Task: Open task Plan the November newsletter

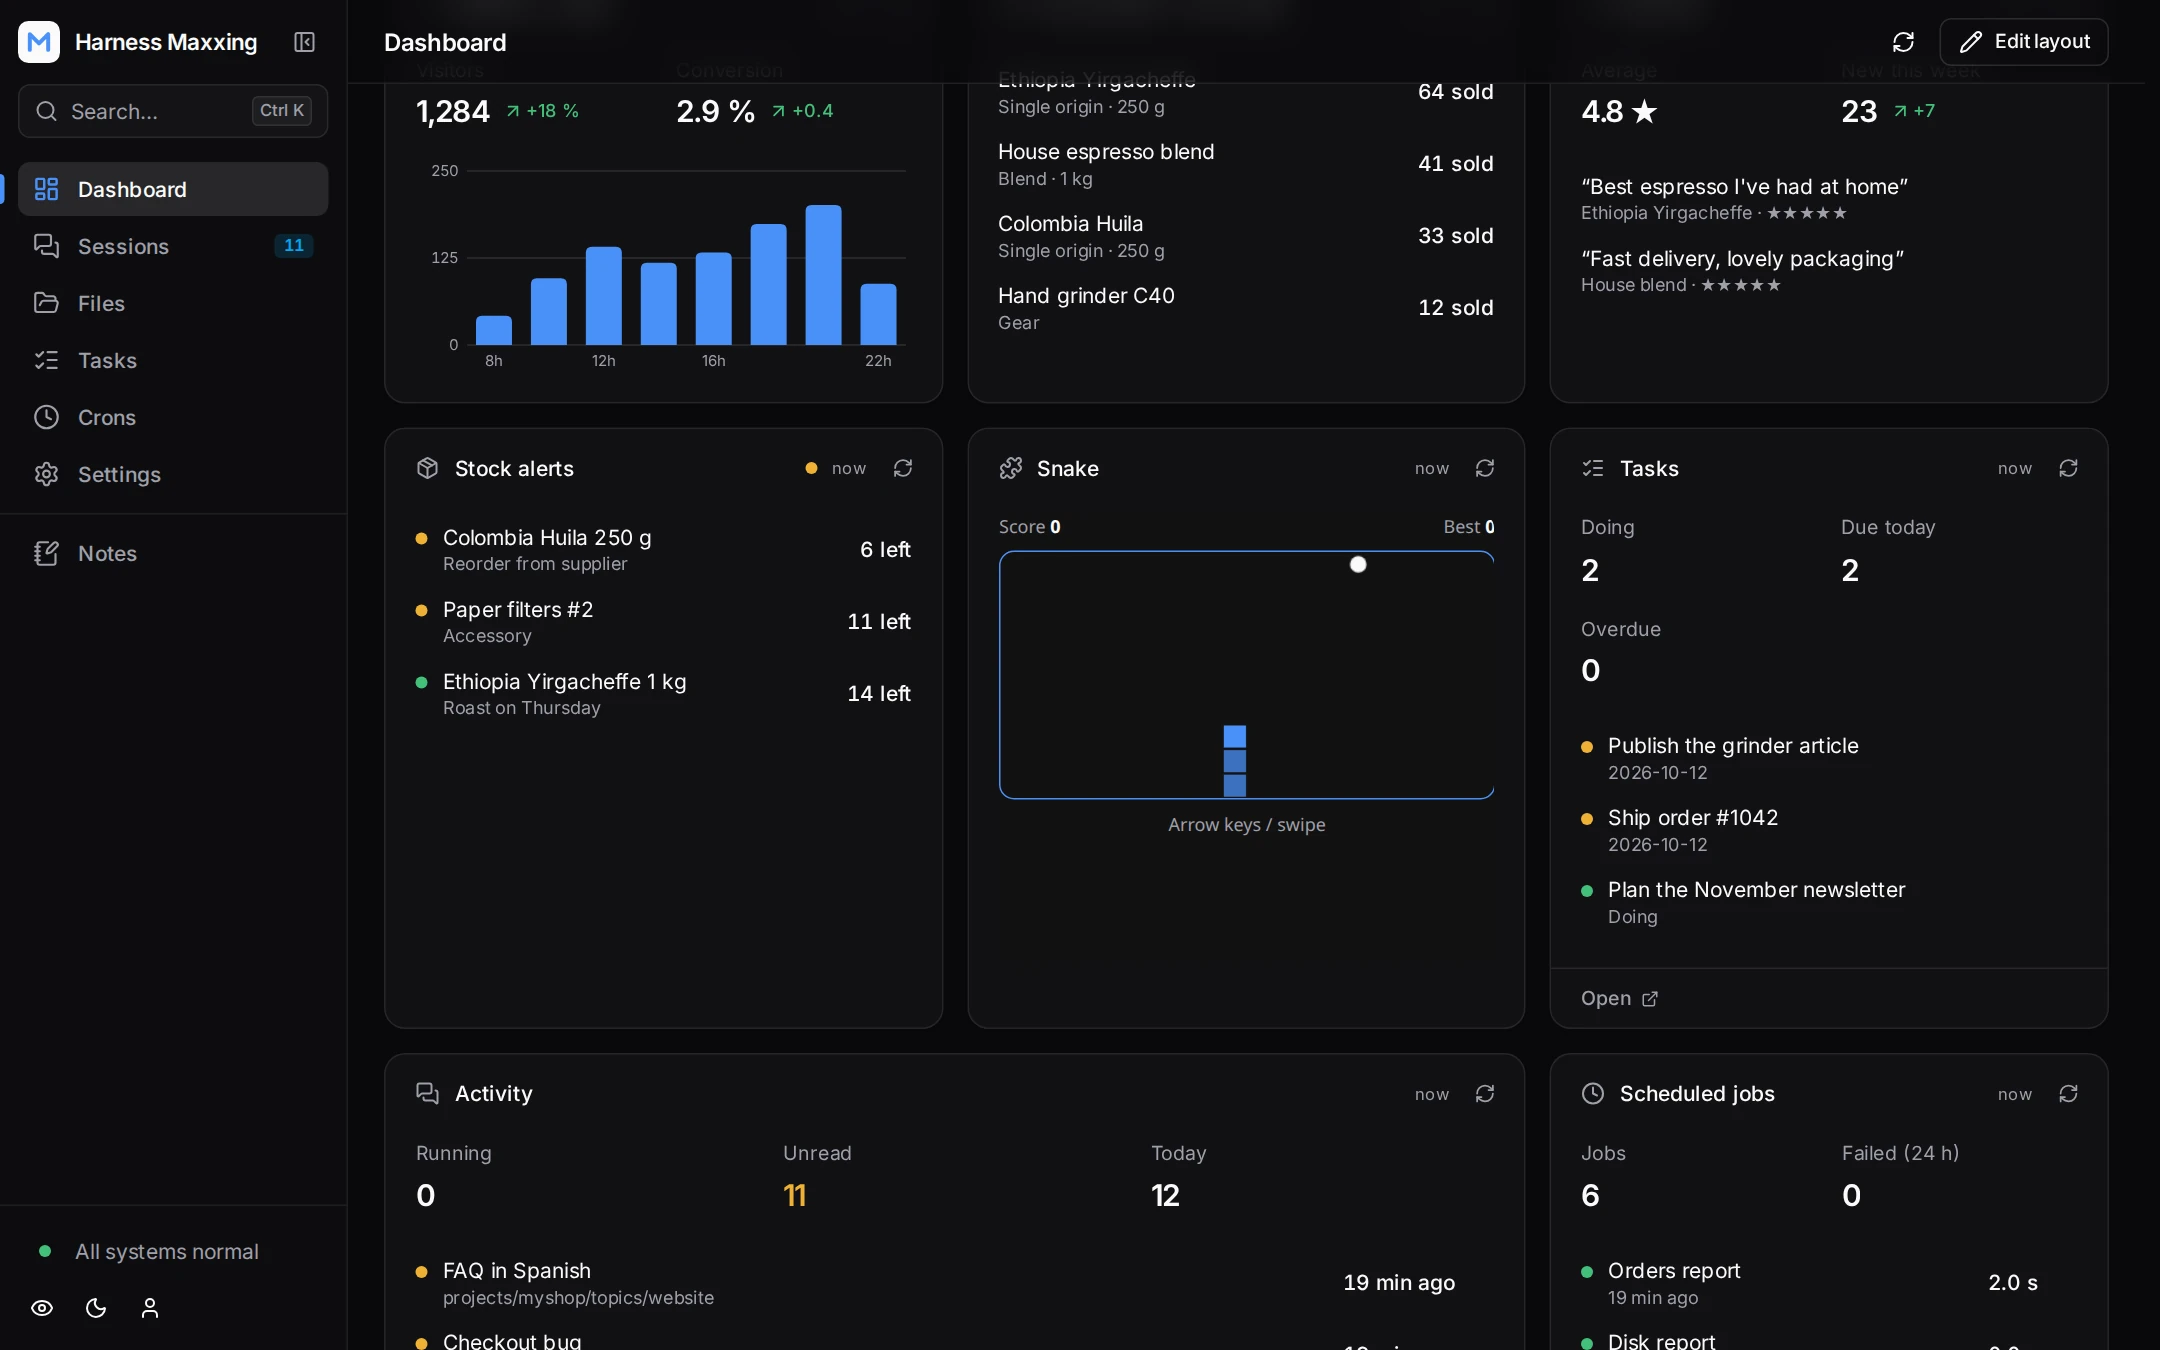Action: 1828,902
